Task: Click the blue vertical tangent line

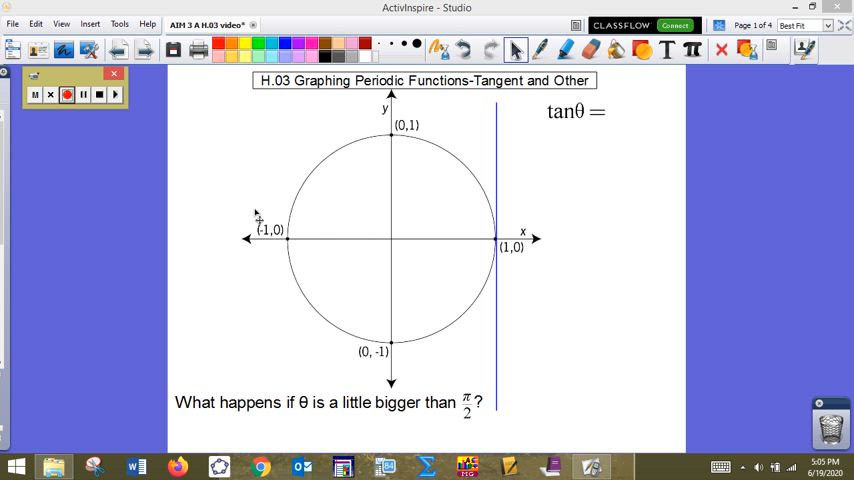Action: point(496,256)
